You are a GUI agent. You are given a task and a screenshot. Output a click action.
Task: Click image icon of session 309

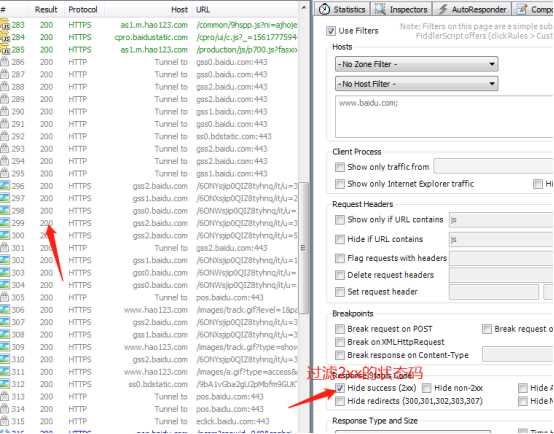[x=5, y=347]
